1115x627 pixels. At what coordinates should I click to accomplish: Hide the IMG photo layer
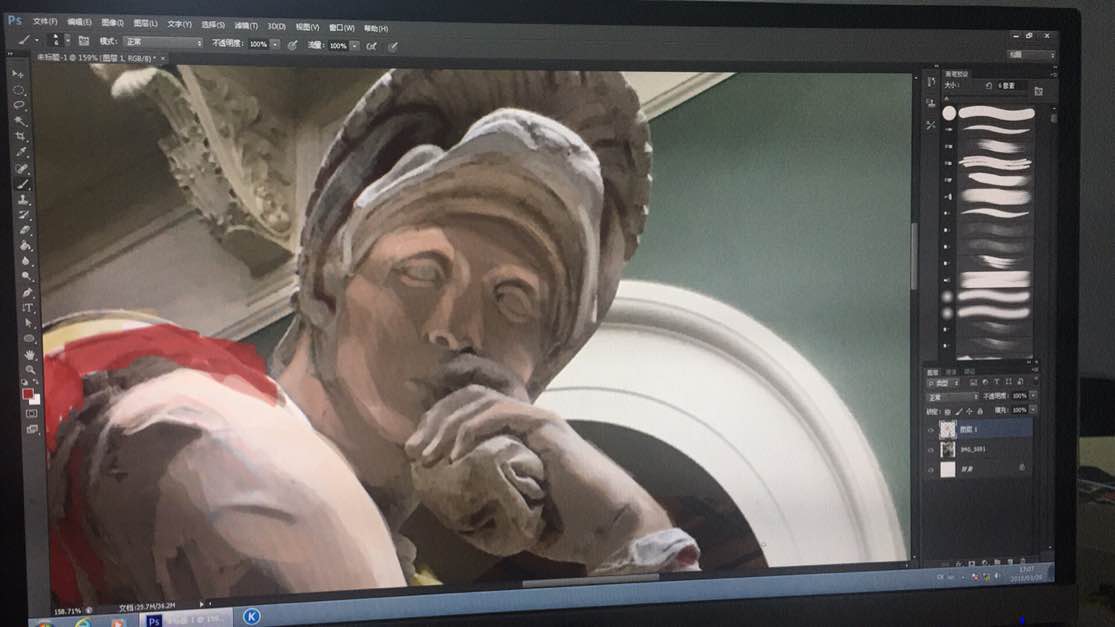[931, 449]
